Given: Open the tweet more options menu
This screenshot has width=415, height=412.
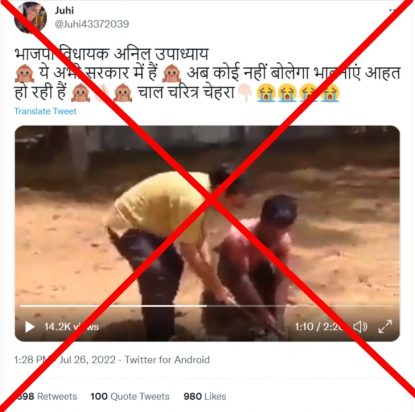Looking at the screenshot, I should point(393,10).
